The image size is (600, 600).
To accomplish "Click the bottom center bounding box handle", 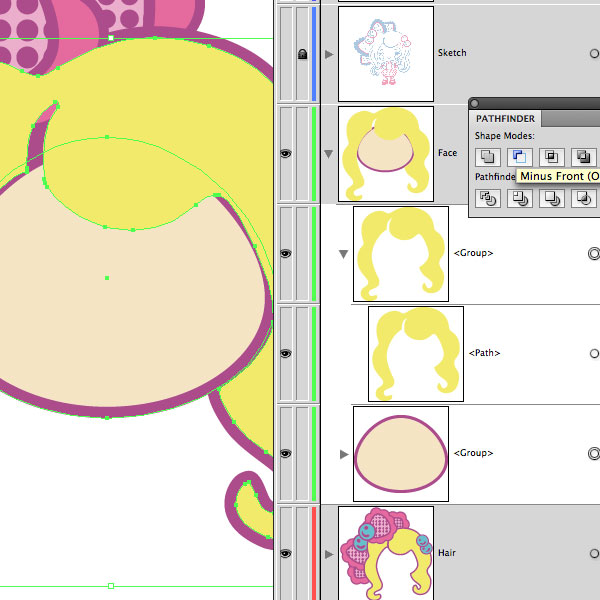I will point(111,586).
